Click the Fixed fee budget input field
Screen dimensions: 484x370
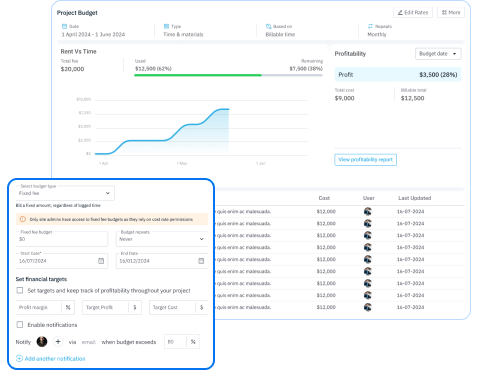[62, 239]
